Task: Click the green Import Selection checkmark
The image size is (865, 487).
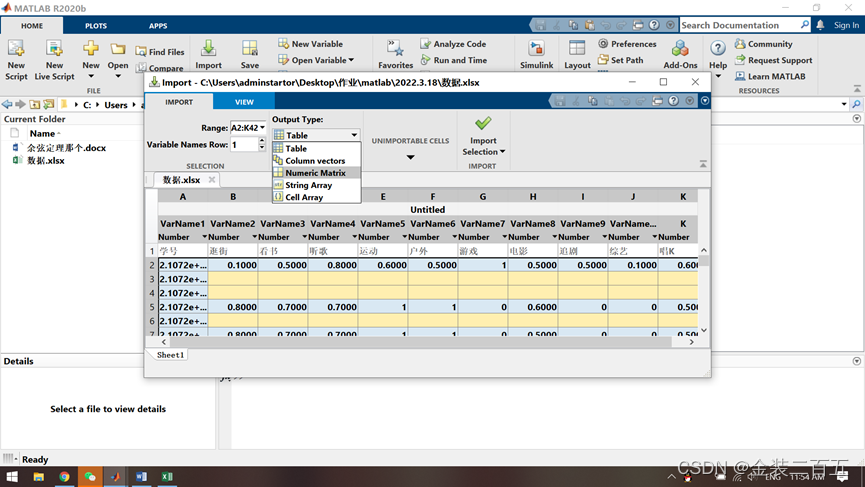Action: pyautogui.click(x=483, y=123)
